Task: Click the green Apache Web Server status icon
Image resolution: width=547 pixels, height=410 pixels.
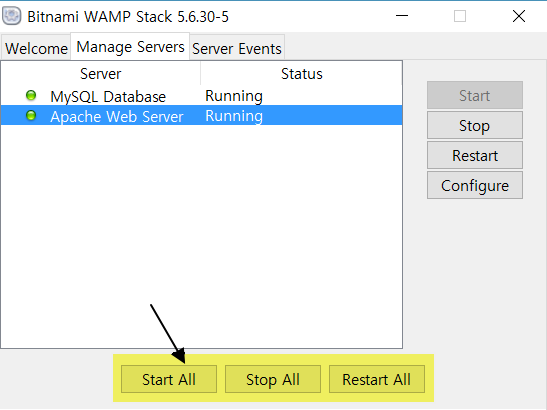Action: [x=31, y=115]
